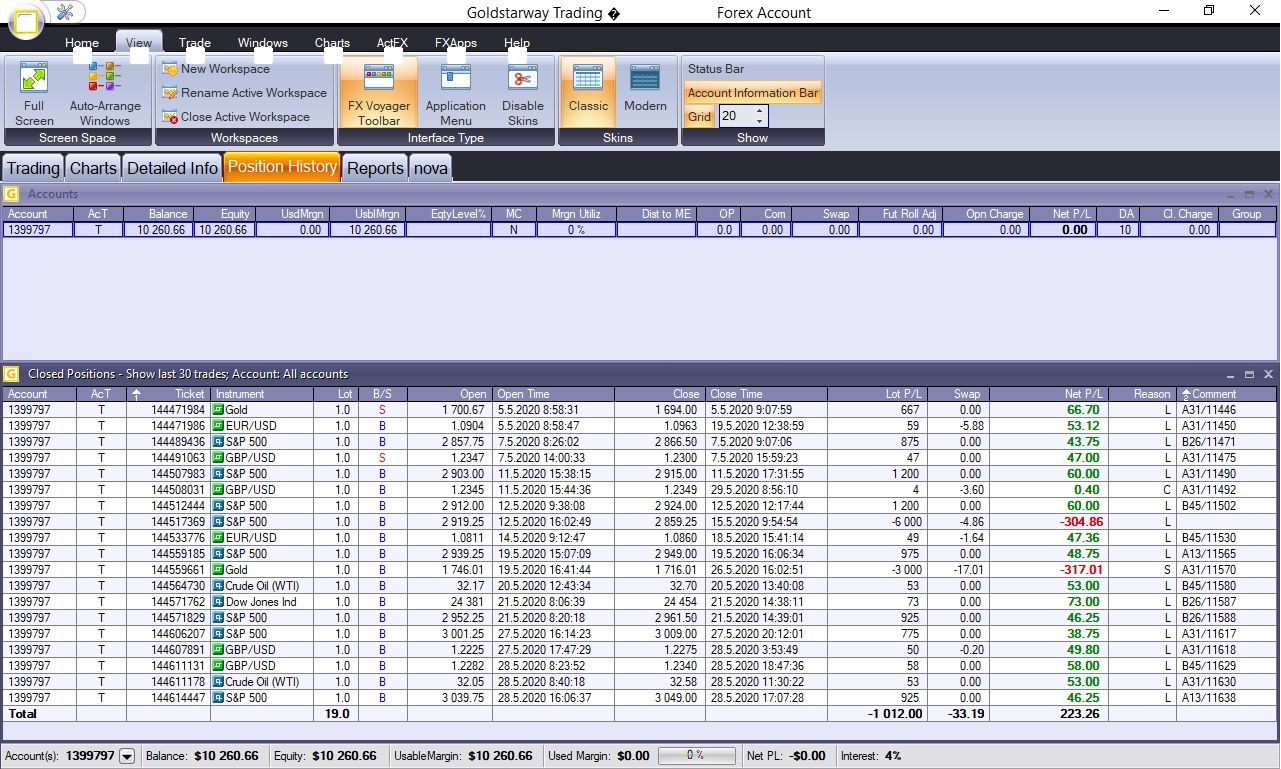
Task: Toggle the Grid option
Action: tap(700, 117)
